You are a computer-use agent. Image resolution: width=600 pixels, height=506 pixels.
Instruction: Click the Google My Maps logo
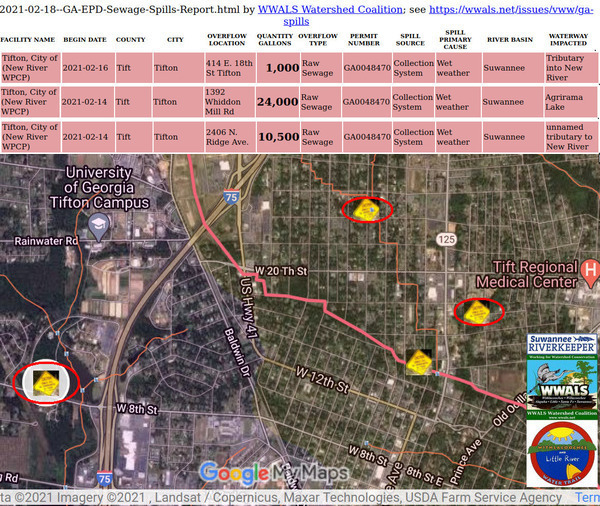(x=274, y=473)
